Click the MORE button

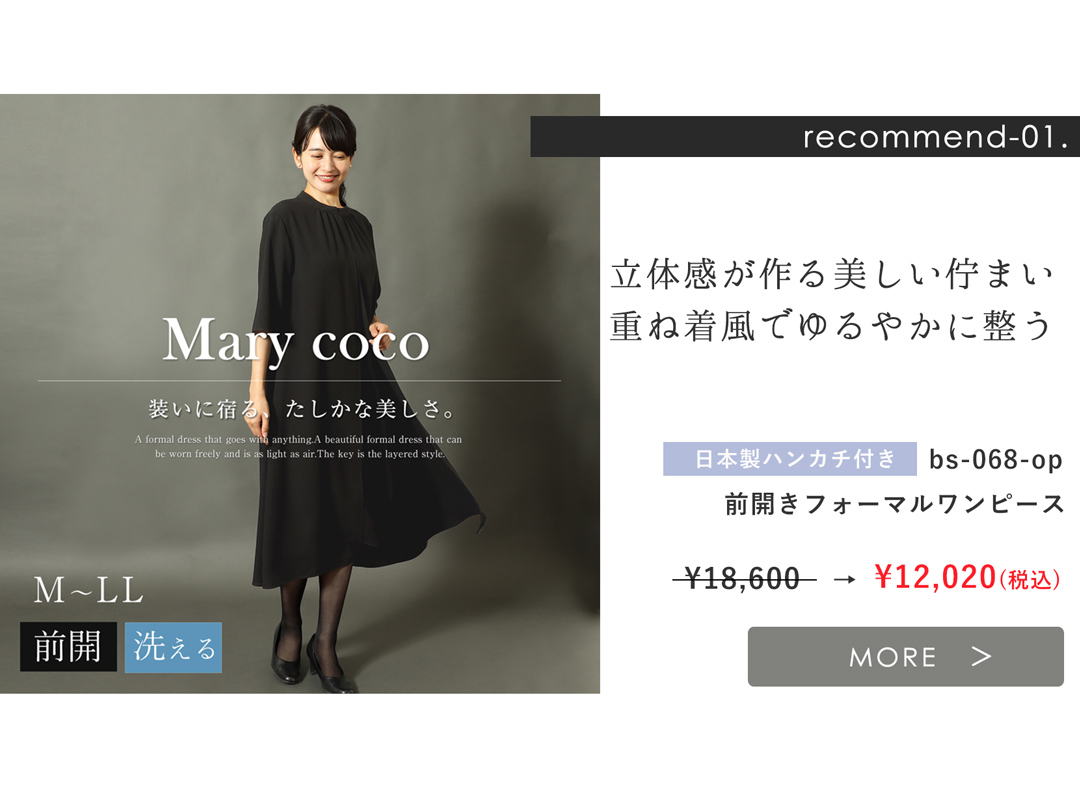tap(905, 656)
